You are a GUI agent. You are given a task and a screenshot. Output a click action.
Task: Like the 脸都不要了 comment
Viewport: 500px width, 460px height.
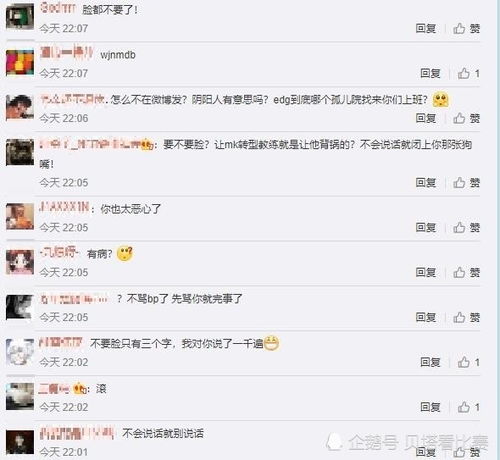click(x=466, y=29)
